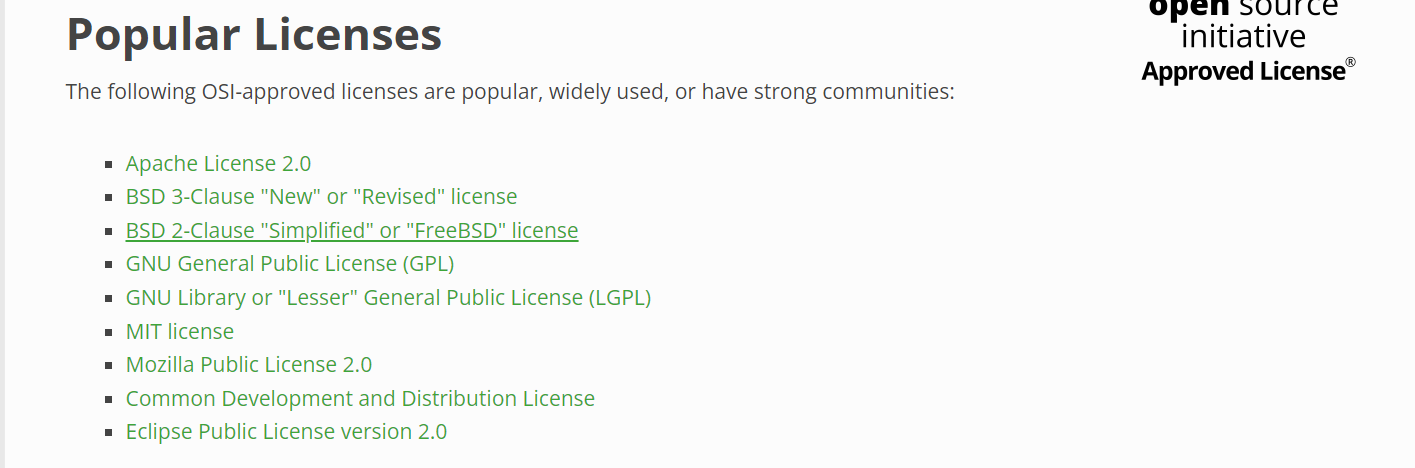
Task: Visit Eclipse Public License version 2.0
Action: click(286, 432)
